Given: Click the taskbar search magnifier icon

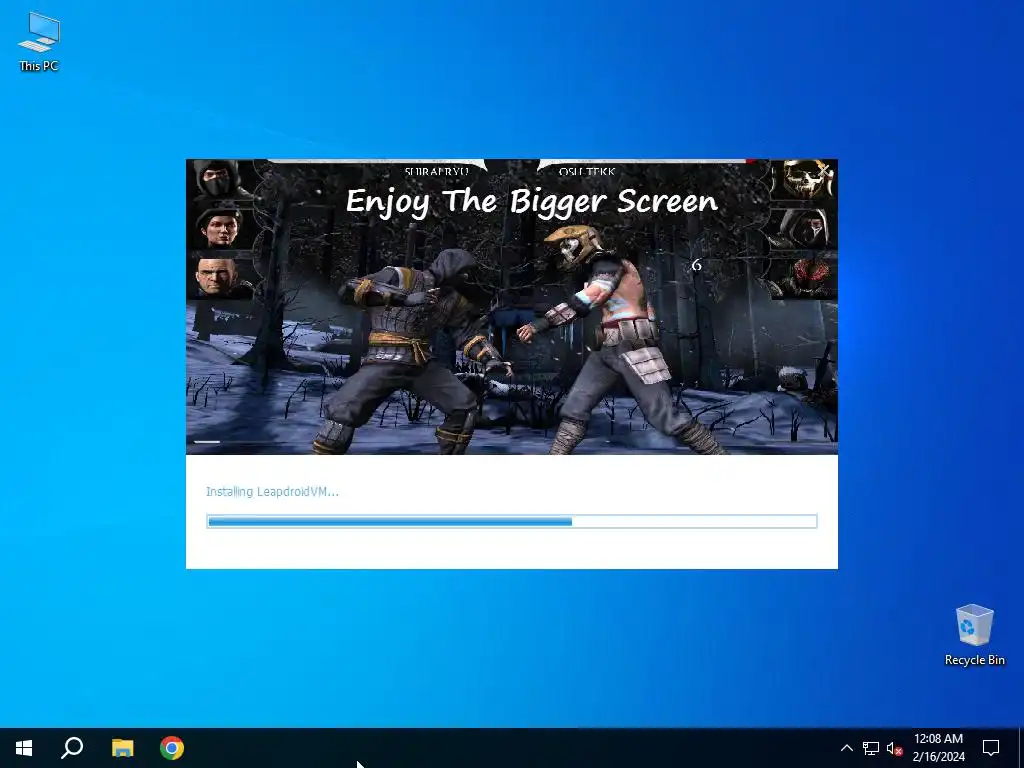Looking at the screenshot, I should 72,748.
